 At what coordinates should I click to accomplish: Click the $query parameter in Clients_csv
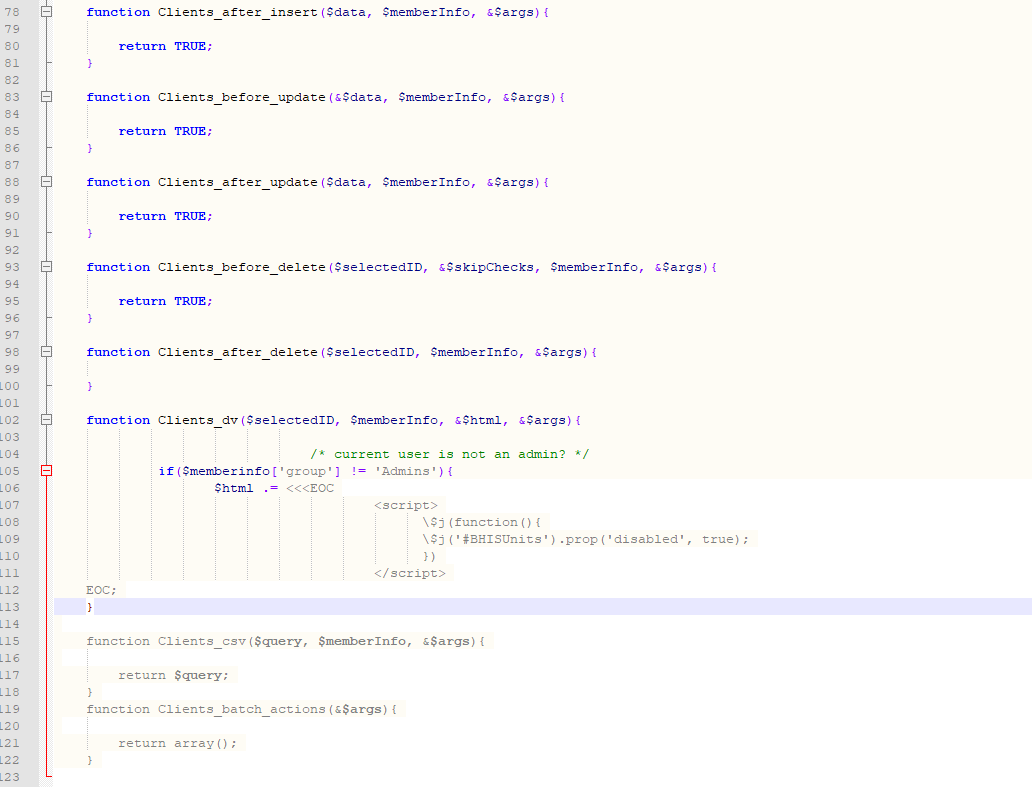tap(278, 641)
